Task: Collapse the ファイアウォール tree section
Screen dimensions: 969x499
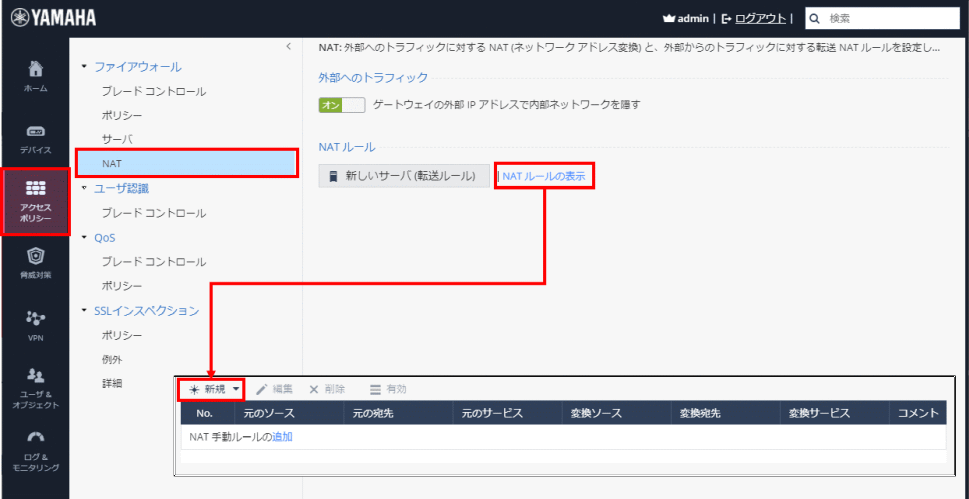Action: coord(85,67)
